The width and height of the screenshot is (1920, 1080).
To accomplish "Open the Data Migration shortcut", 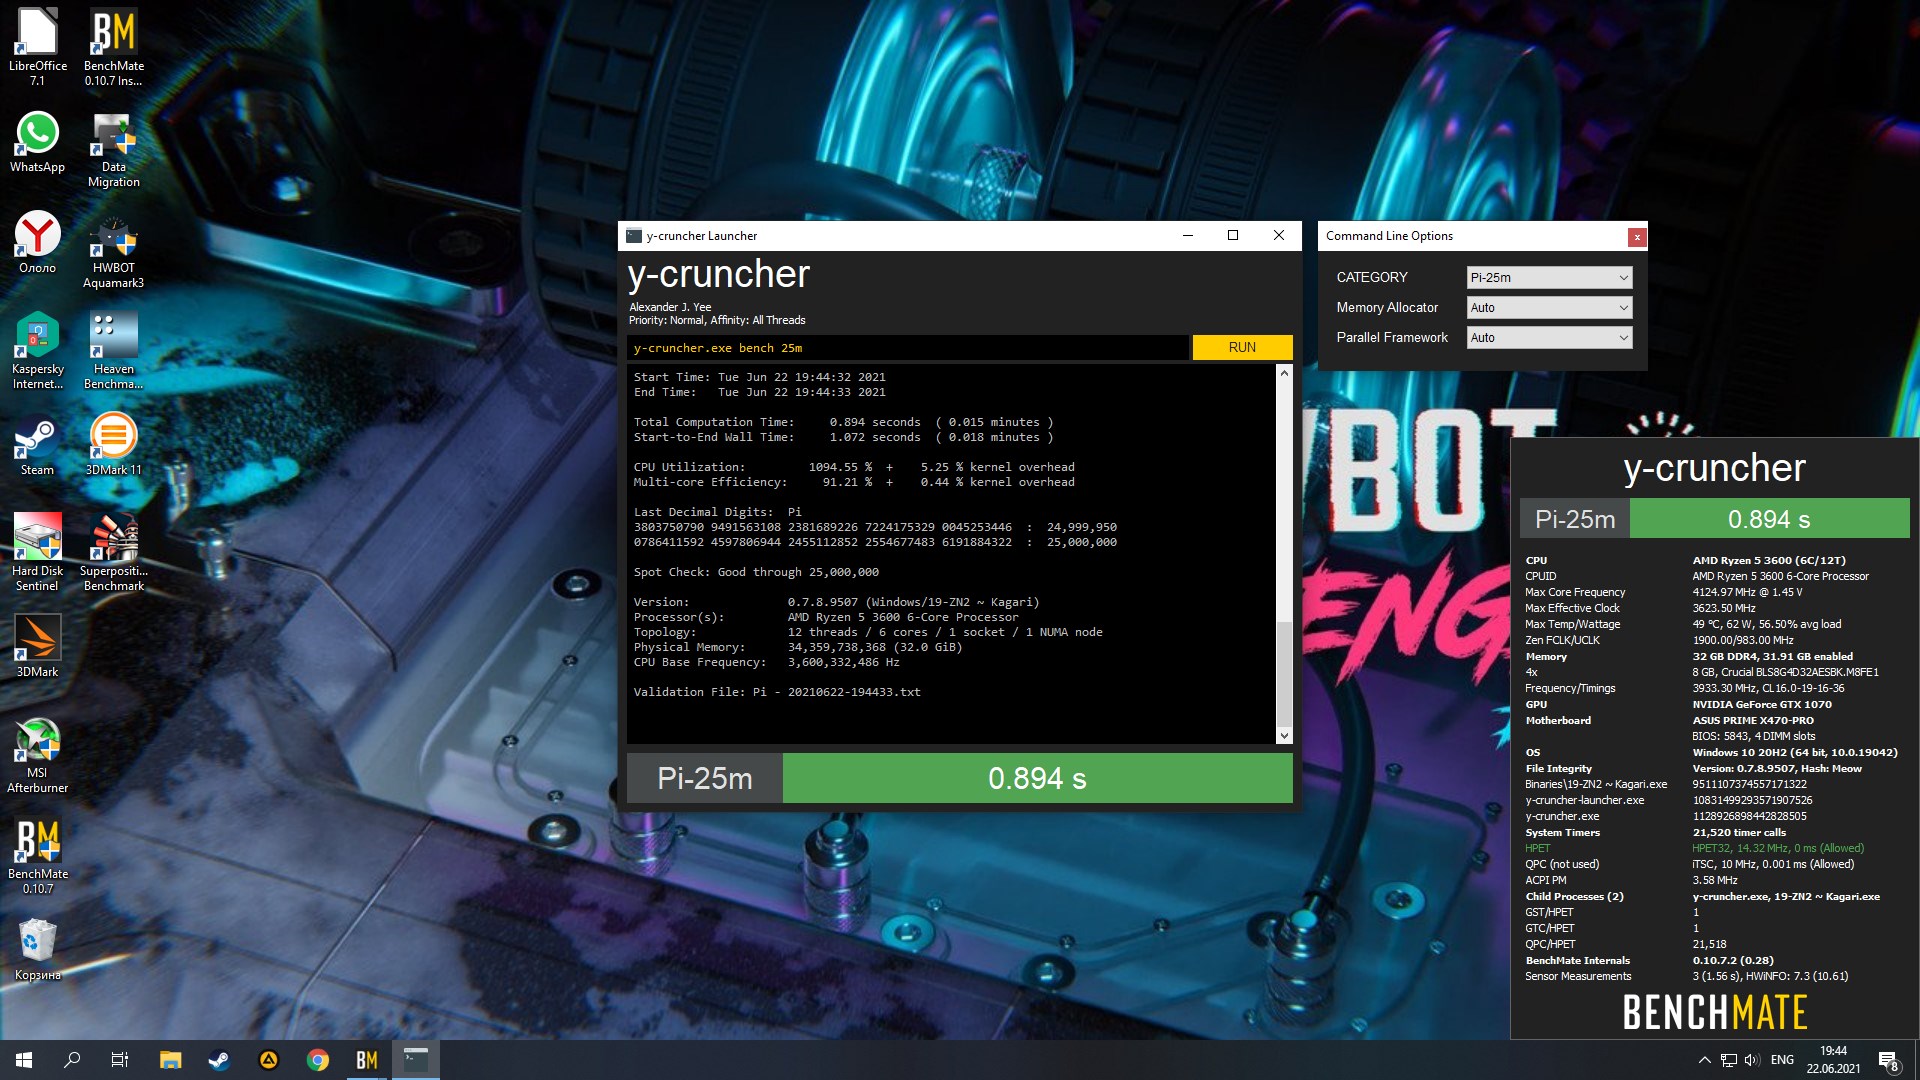I will click(x=114, y=150).
